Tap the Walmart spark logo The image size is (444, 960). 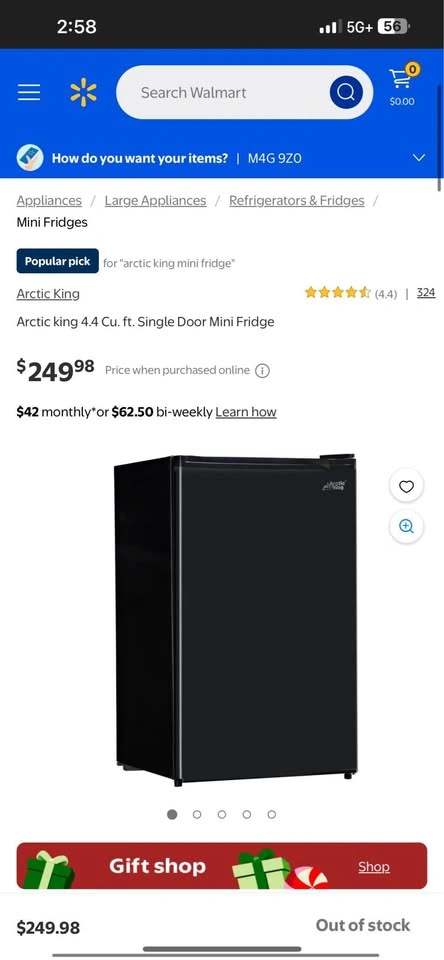click(x=83, y=92)
